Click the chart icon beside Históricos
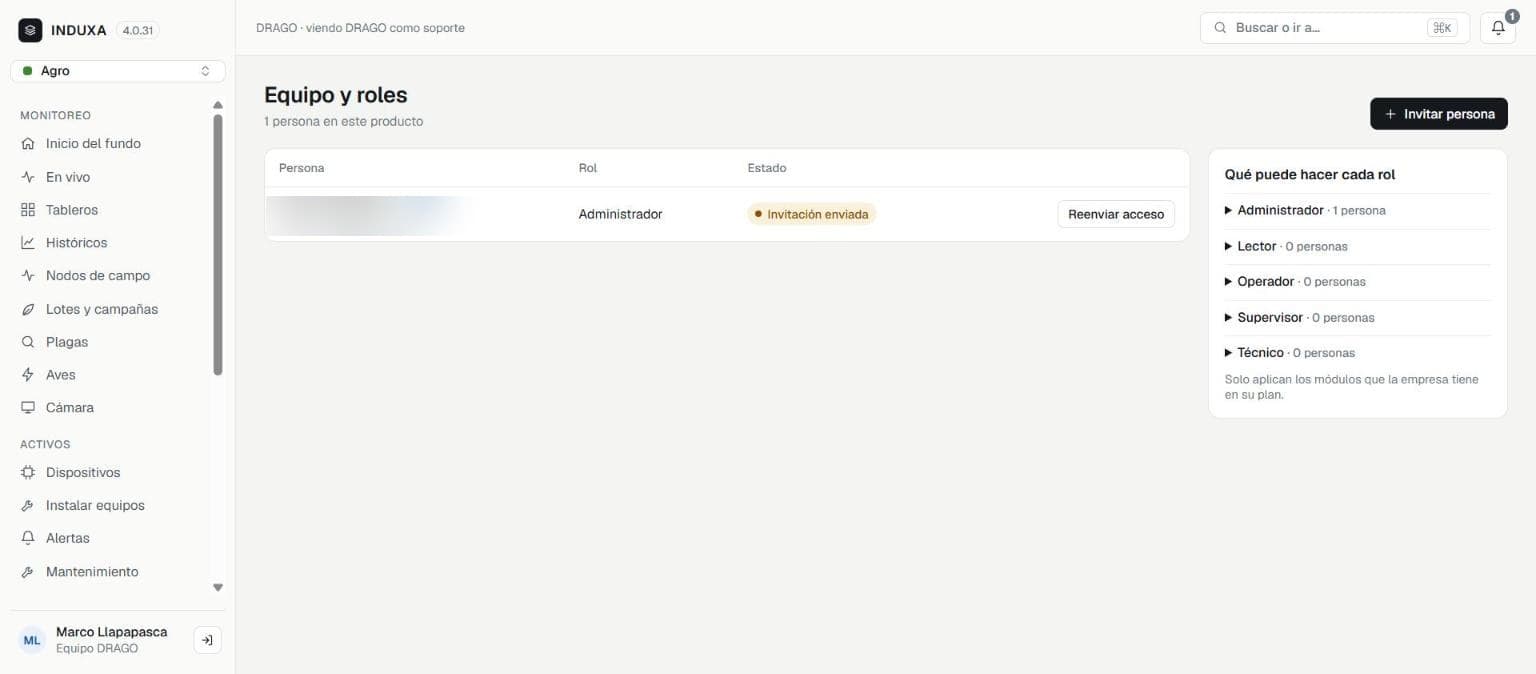This screenshot has width=1536, height=674. pos(28,243)
